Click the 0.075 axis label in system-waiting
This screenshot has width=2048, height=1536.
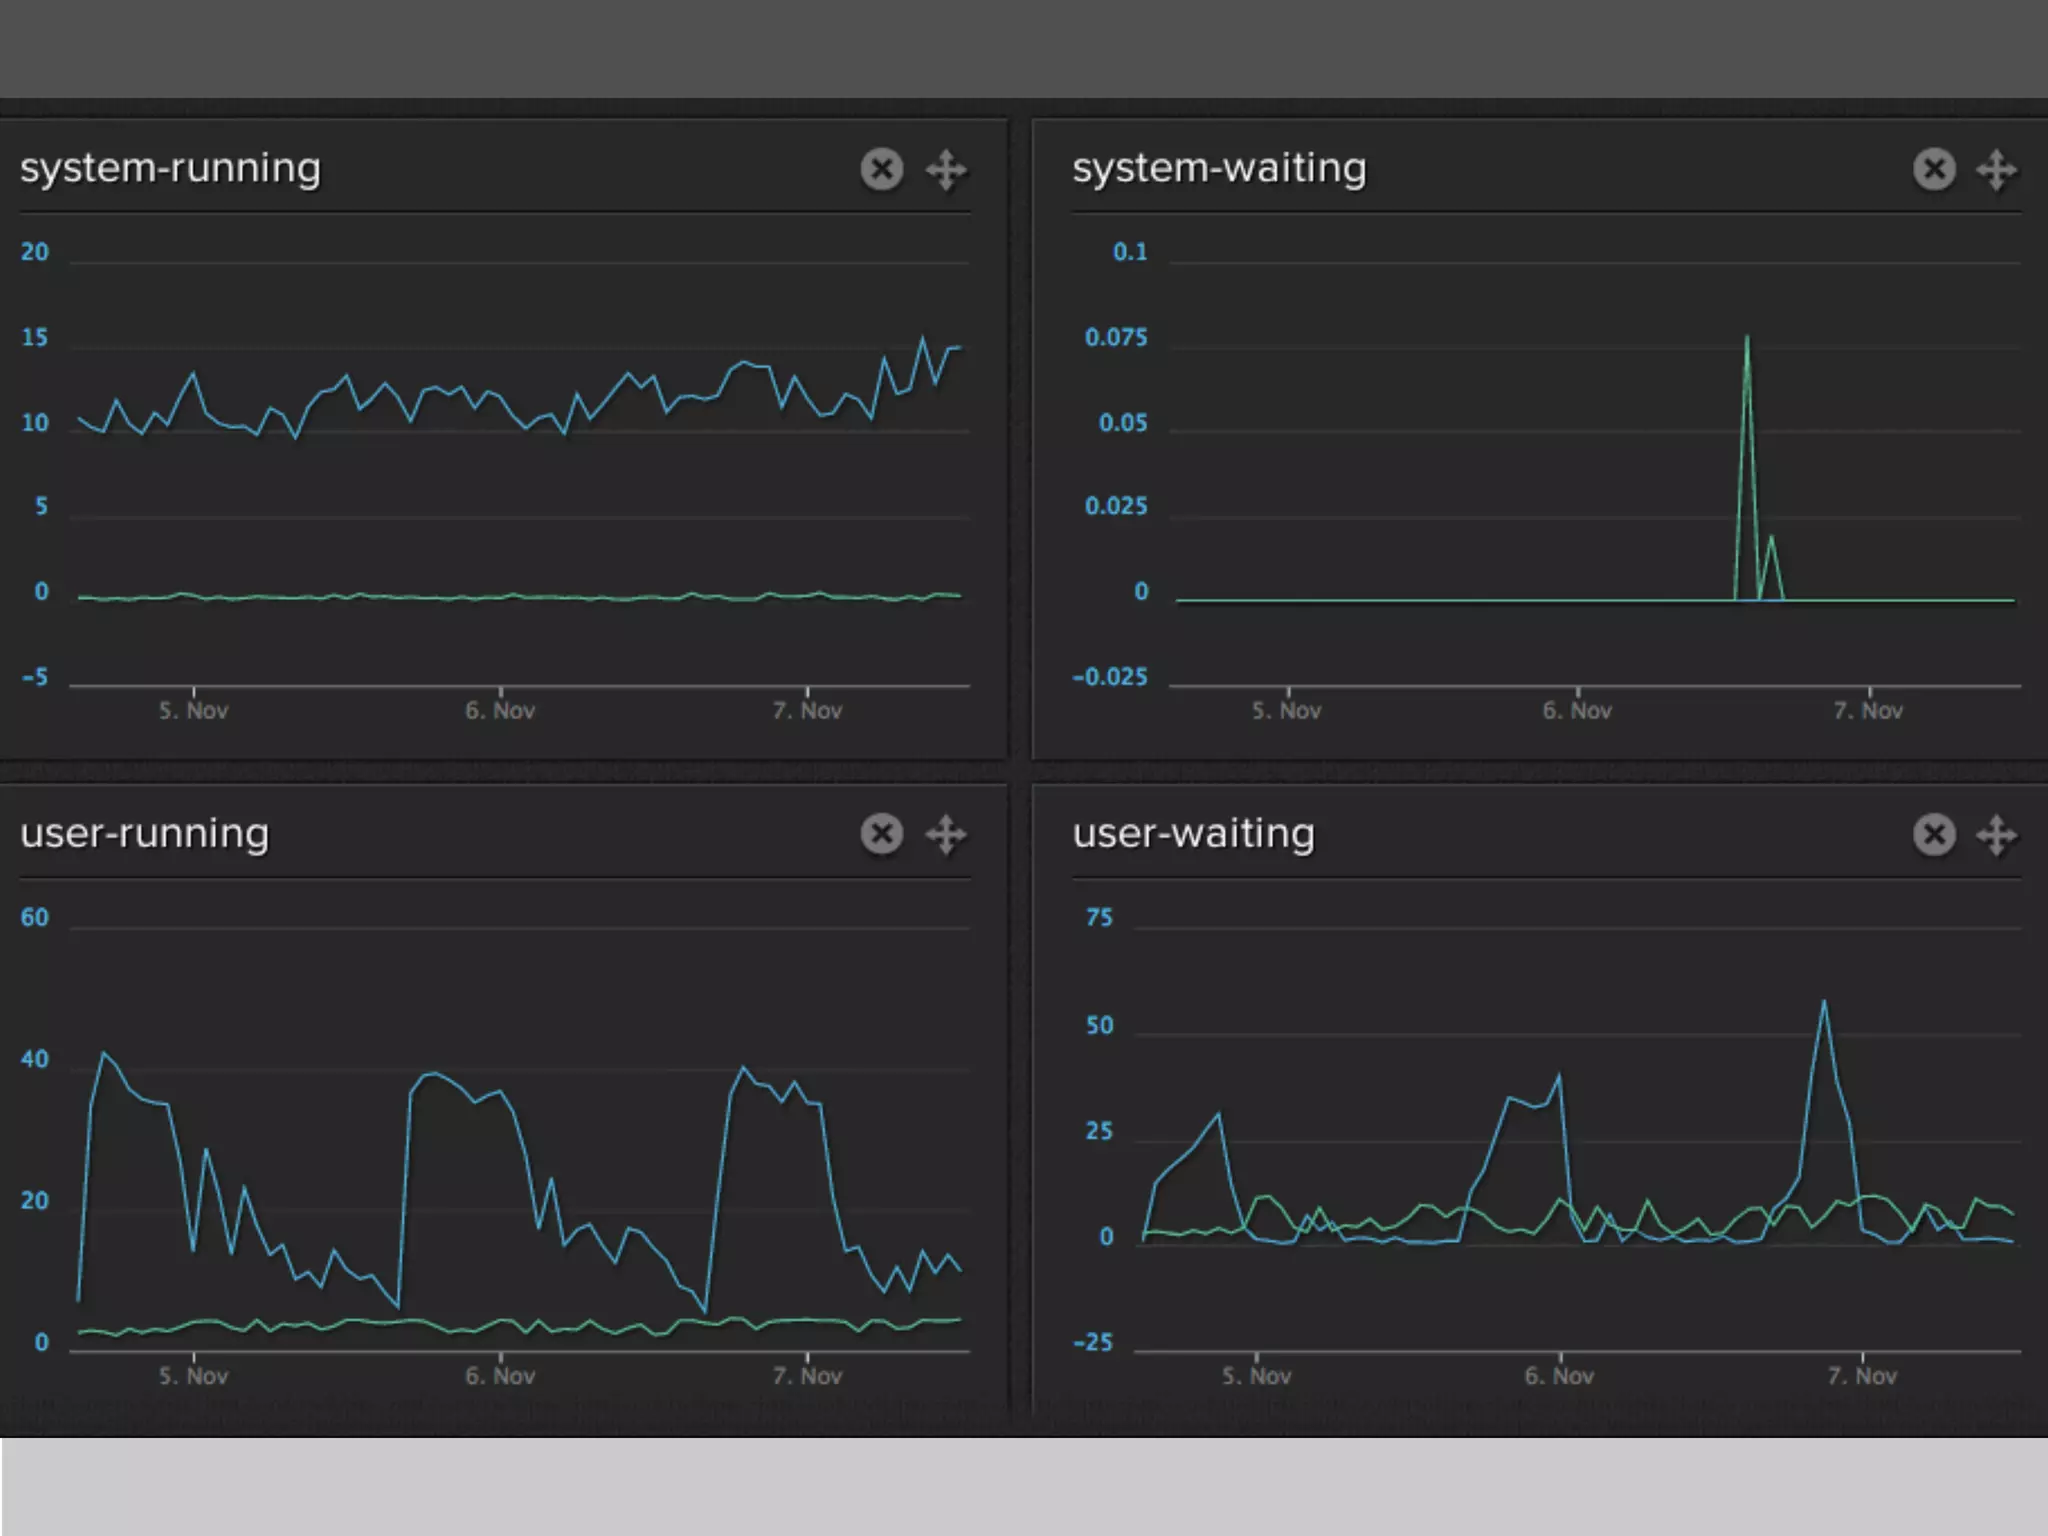(x=1116, y=337)
